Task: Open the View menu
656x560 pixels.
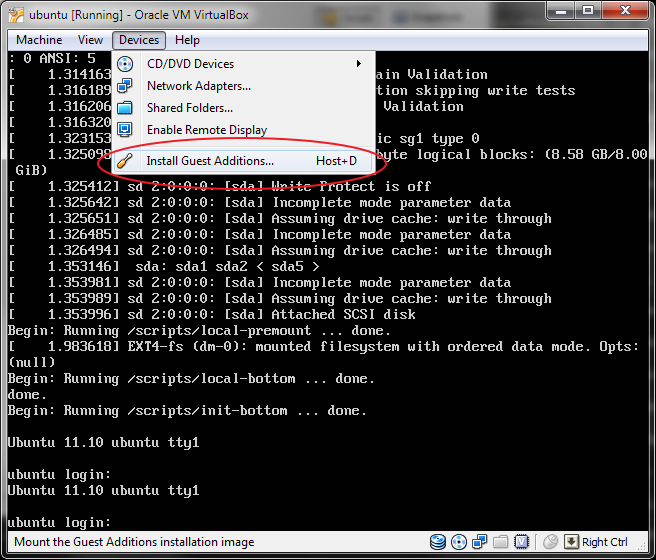Action: 90,40
